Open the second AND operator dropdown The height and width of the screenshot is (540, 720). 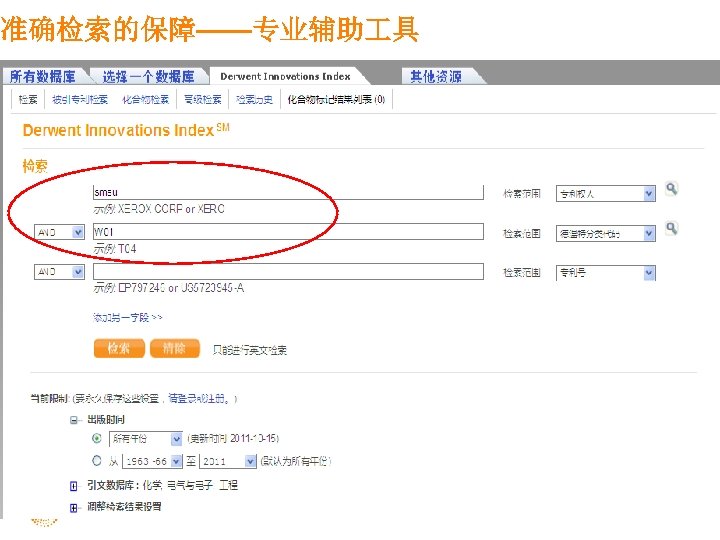tap(60, 272)
